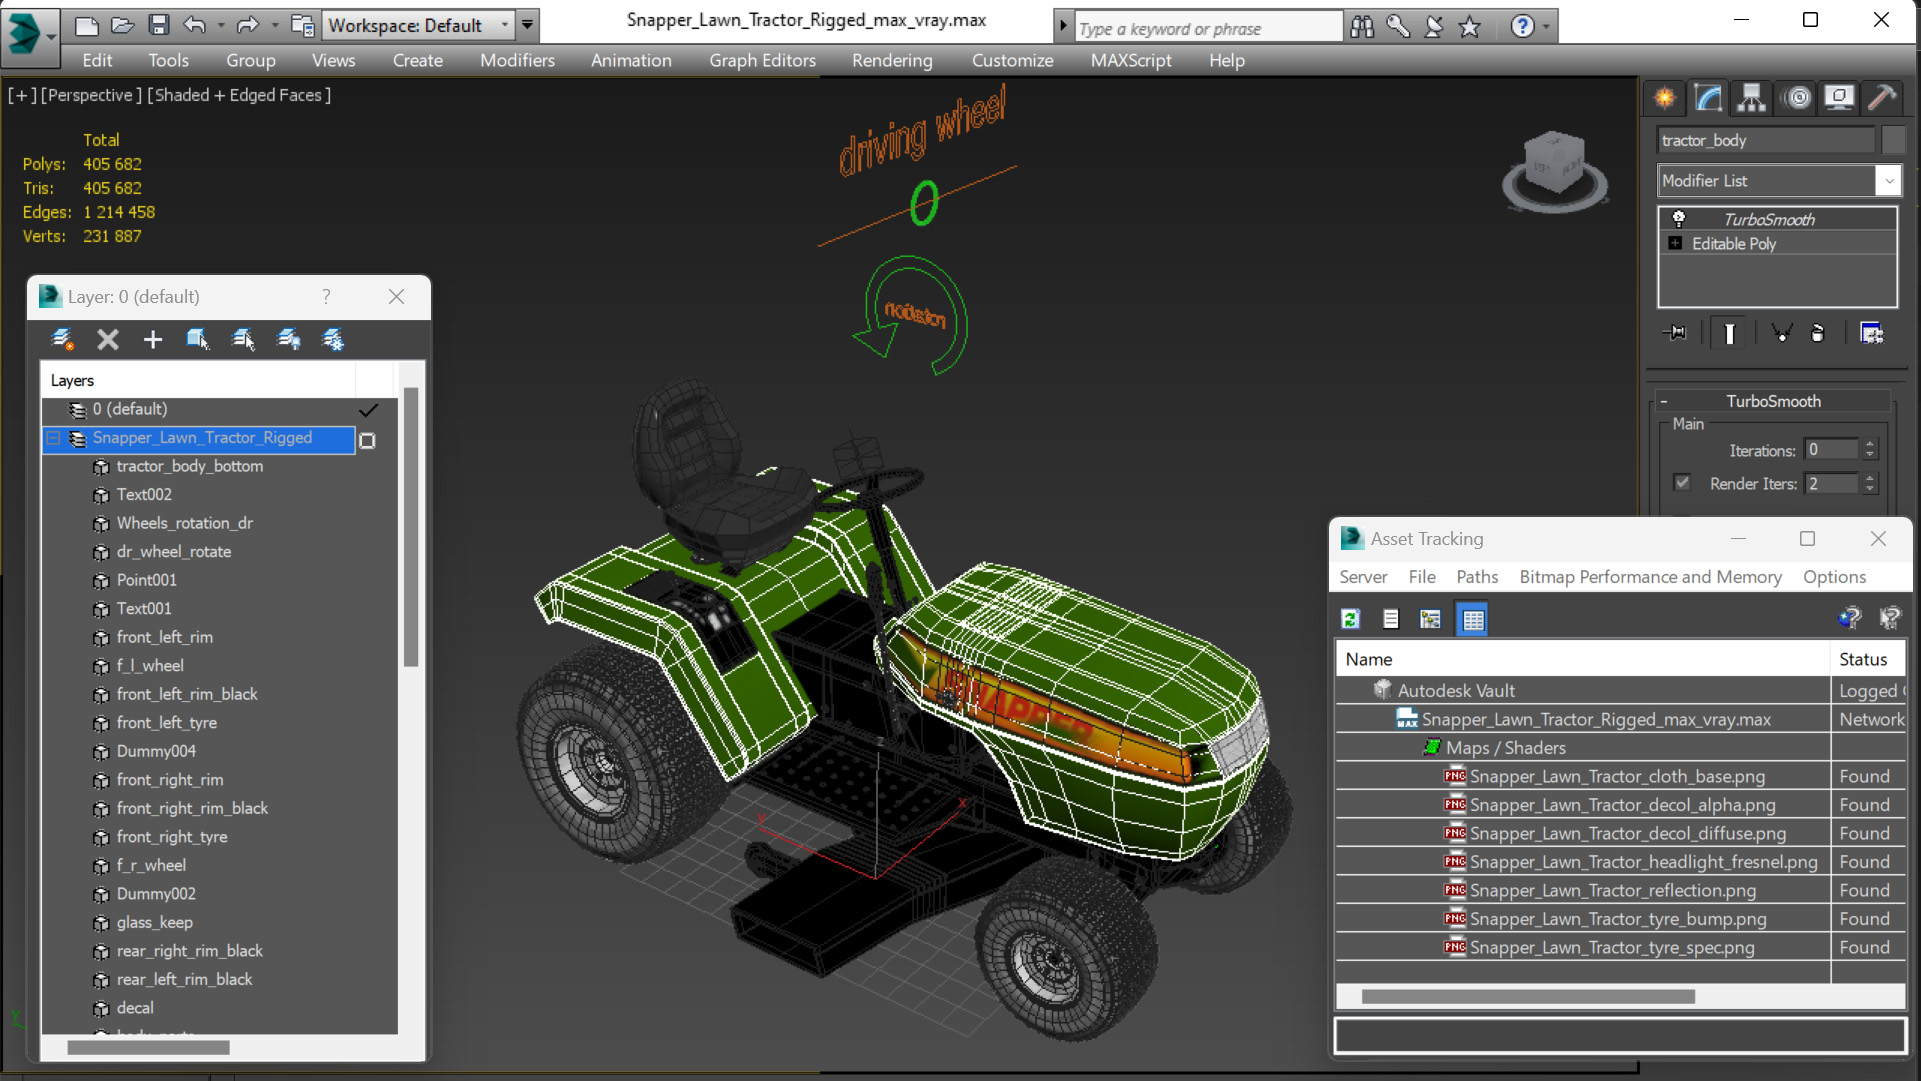Click Refresh icon in Asset Tracking toolbar

pos(1350,619)
